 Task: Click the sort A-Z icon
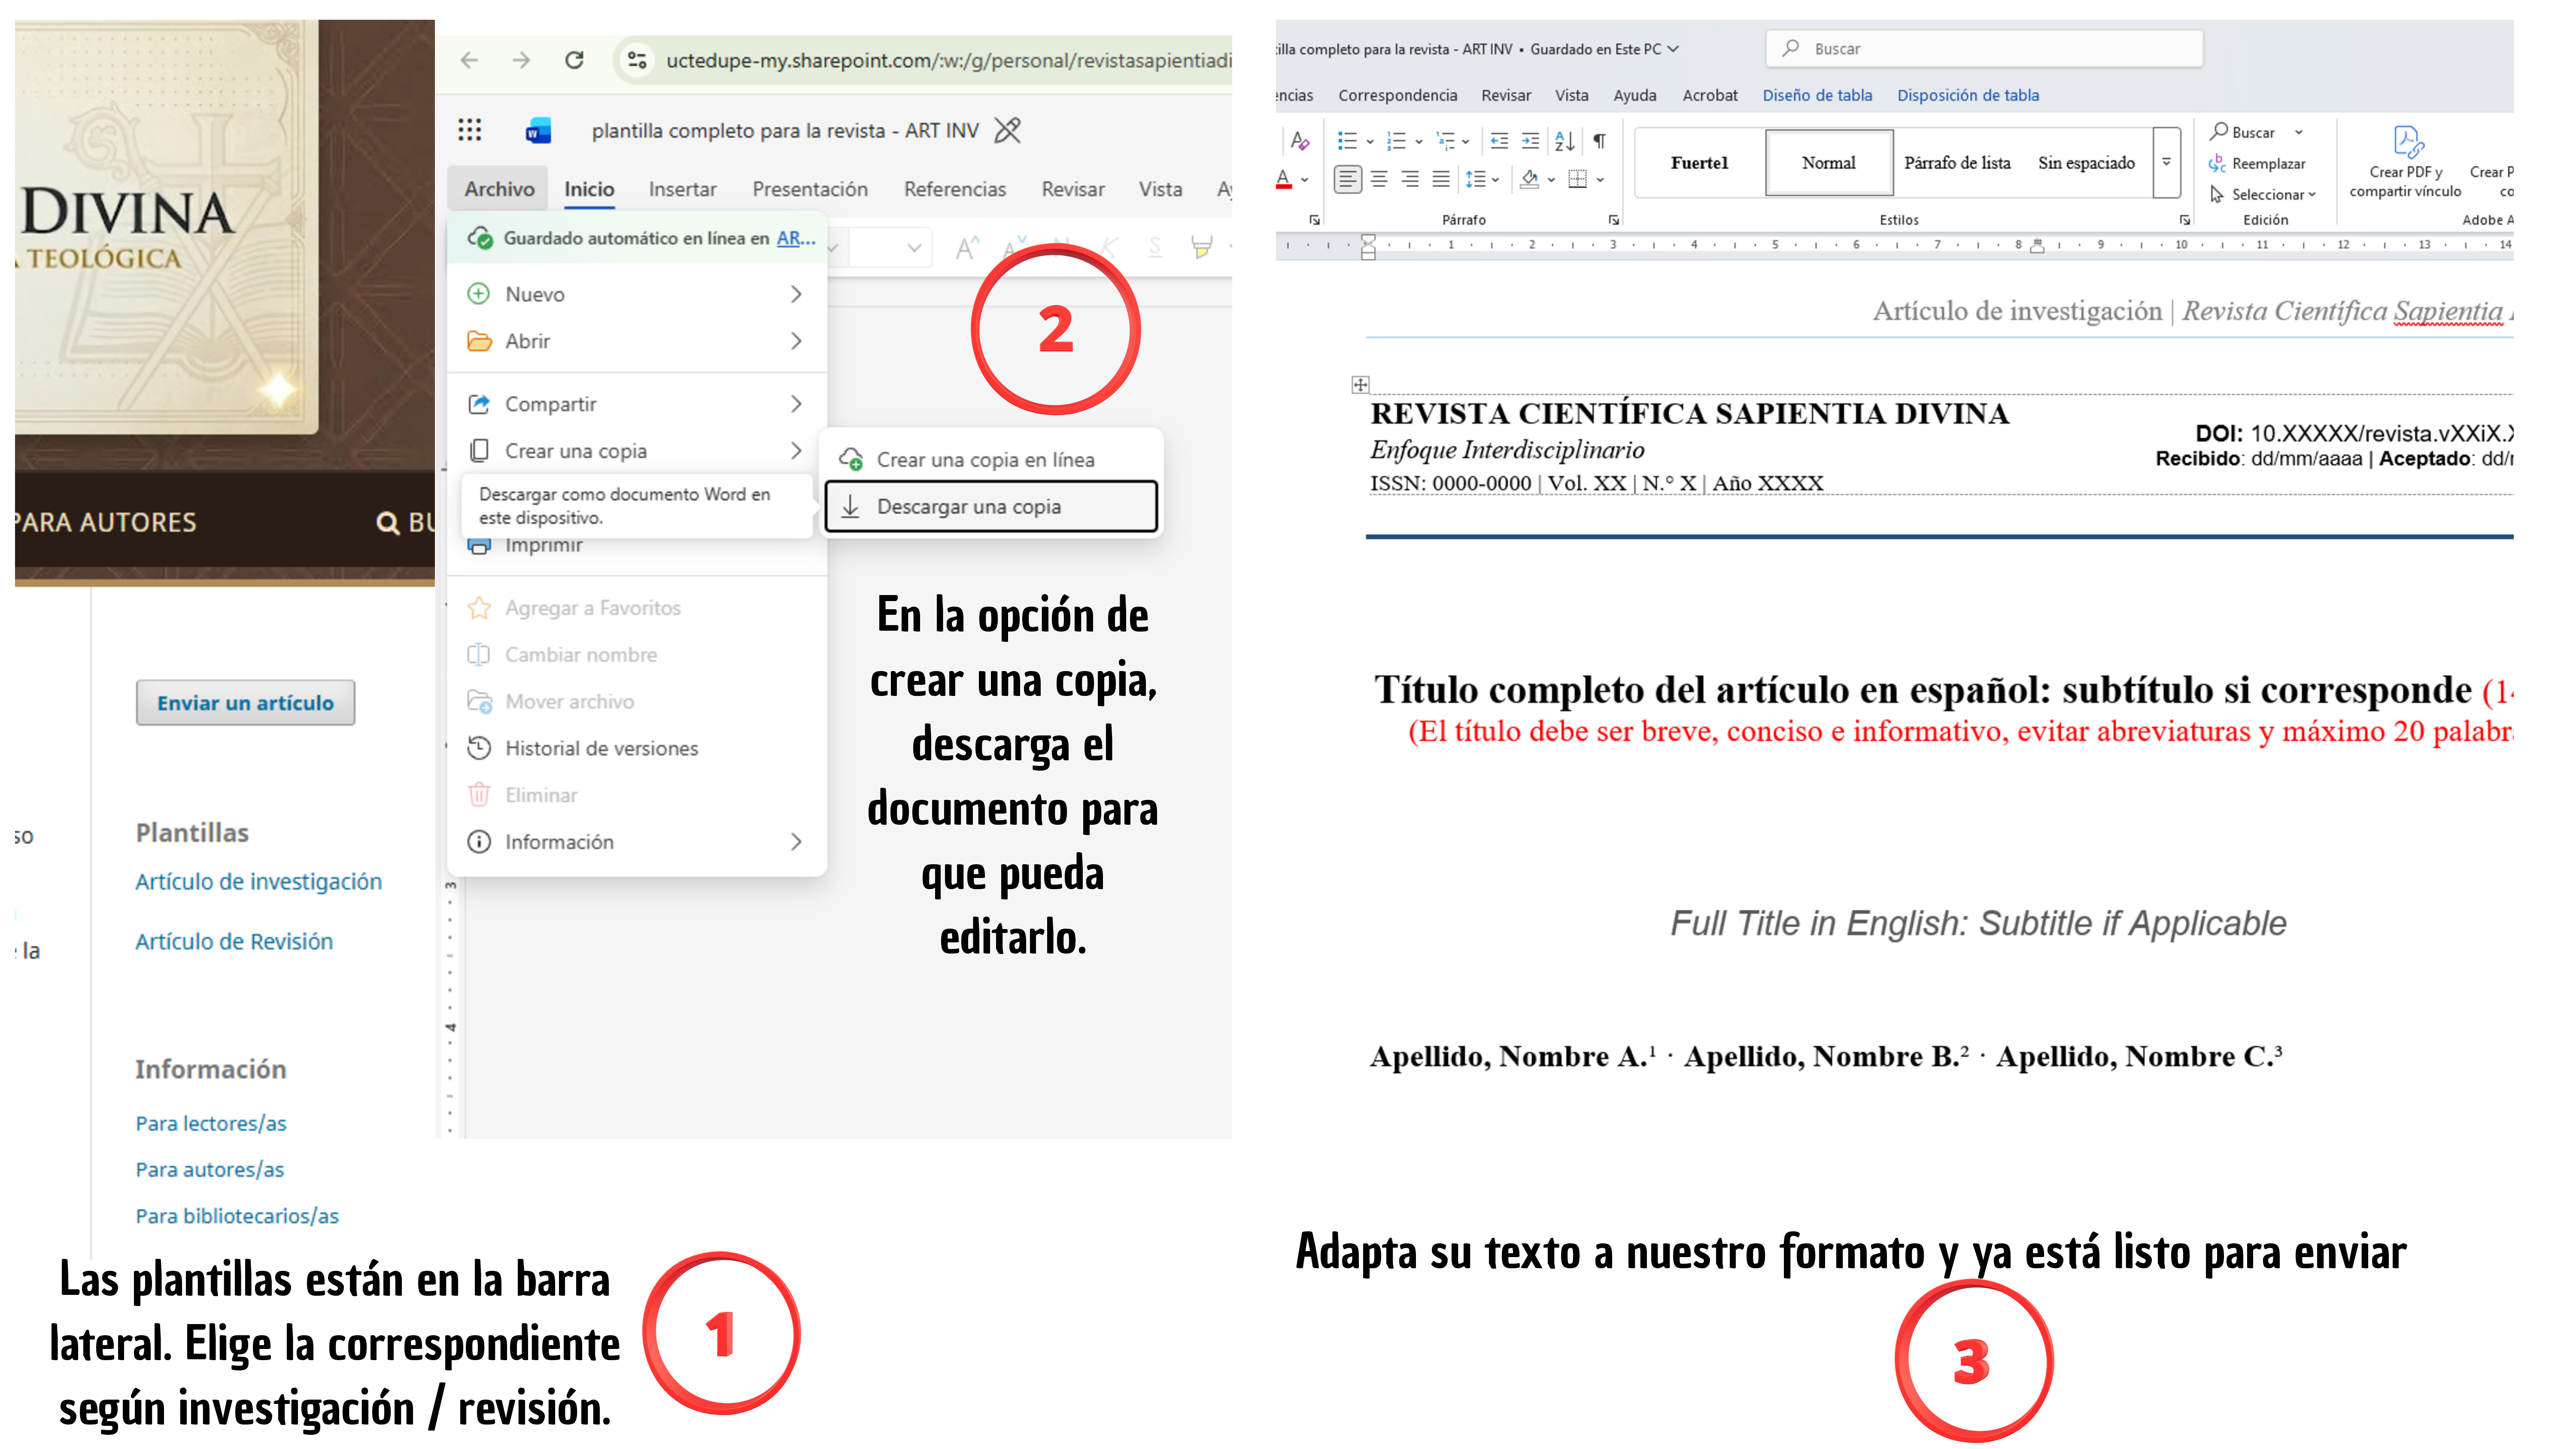point(1564,141)
